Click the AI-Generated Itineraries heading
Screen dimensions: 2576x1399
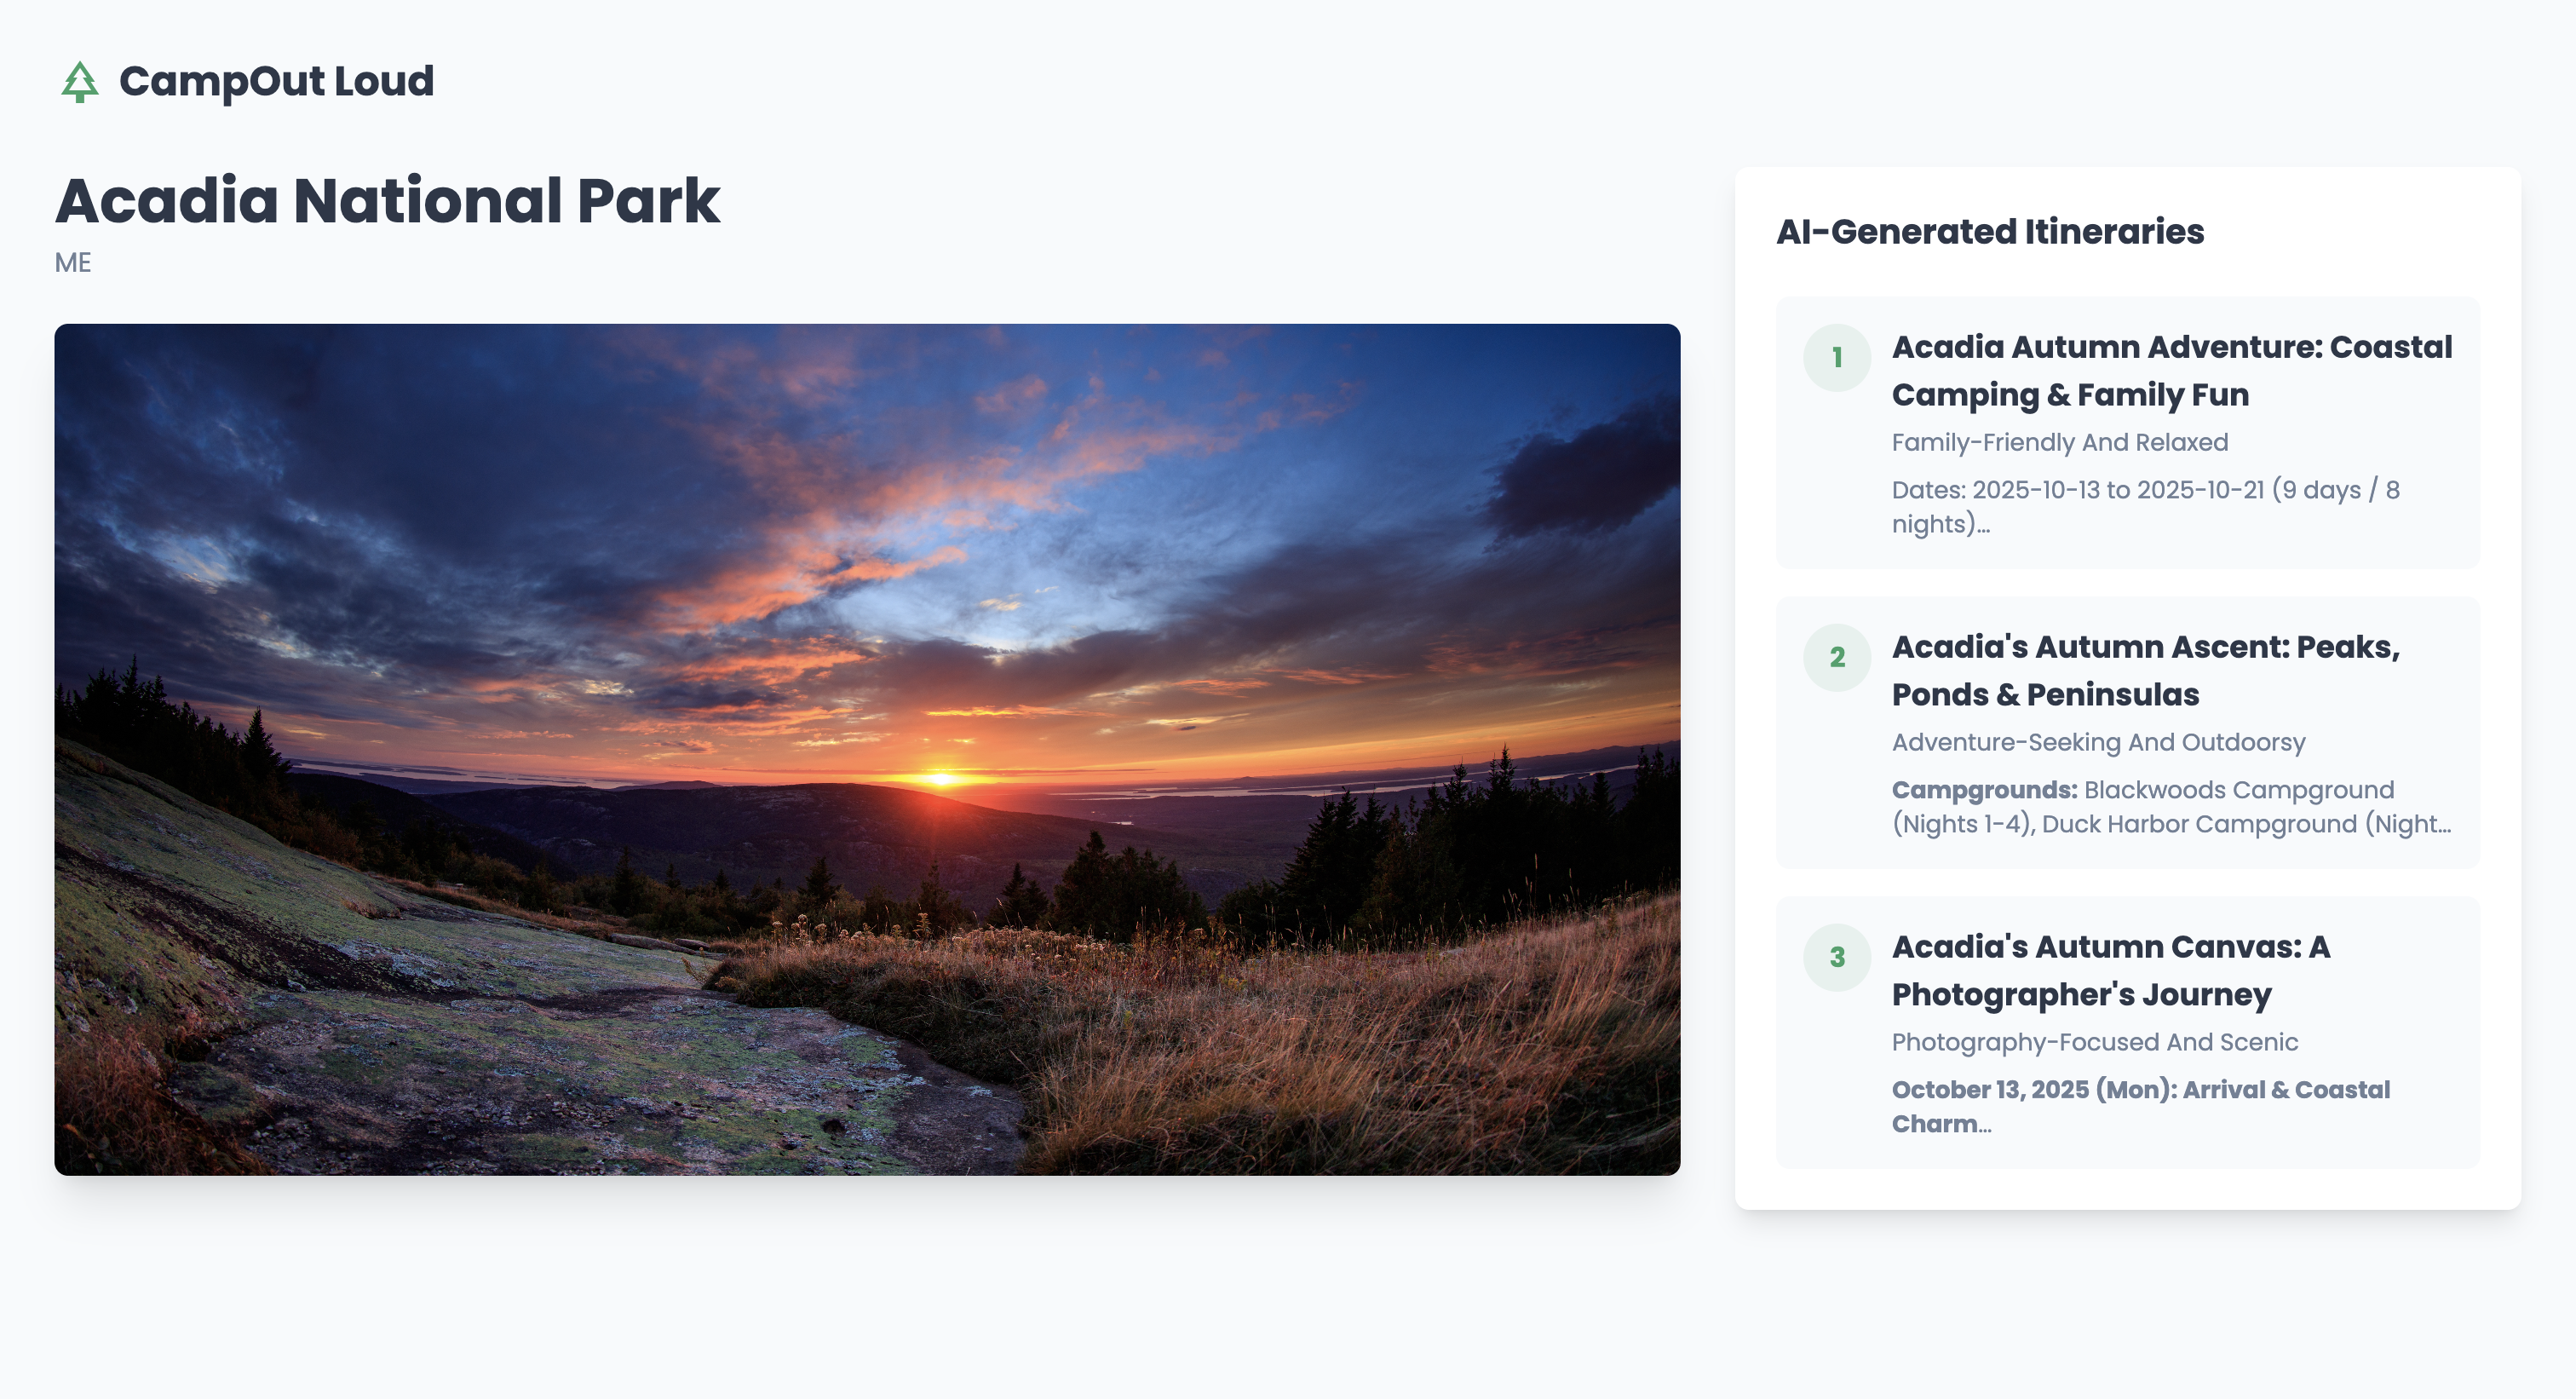pyautogui.click(x=1989, y=231)
